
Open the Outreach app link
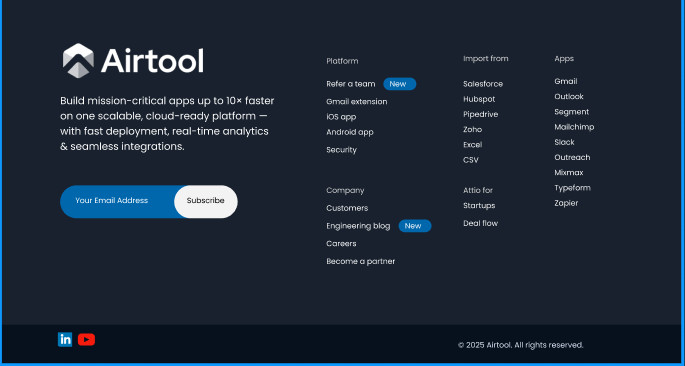point(572,157)
